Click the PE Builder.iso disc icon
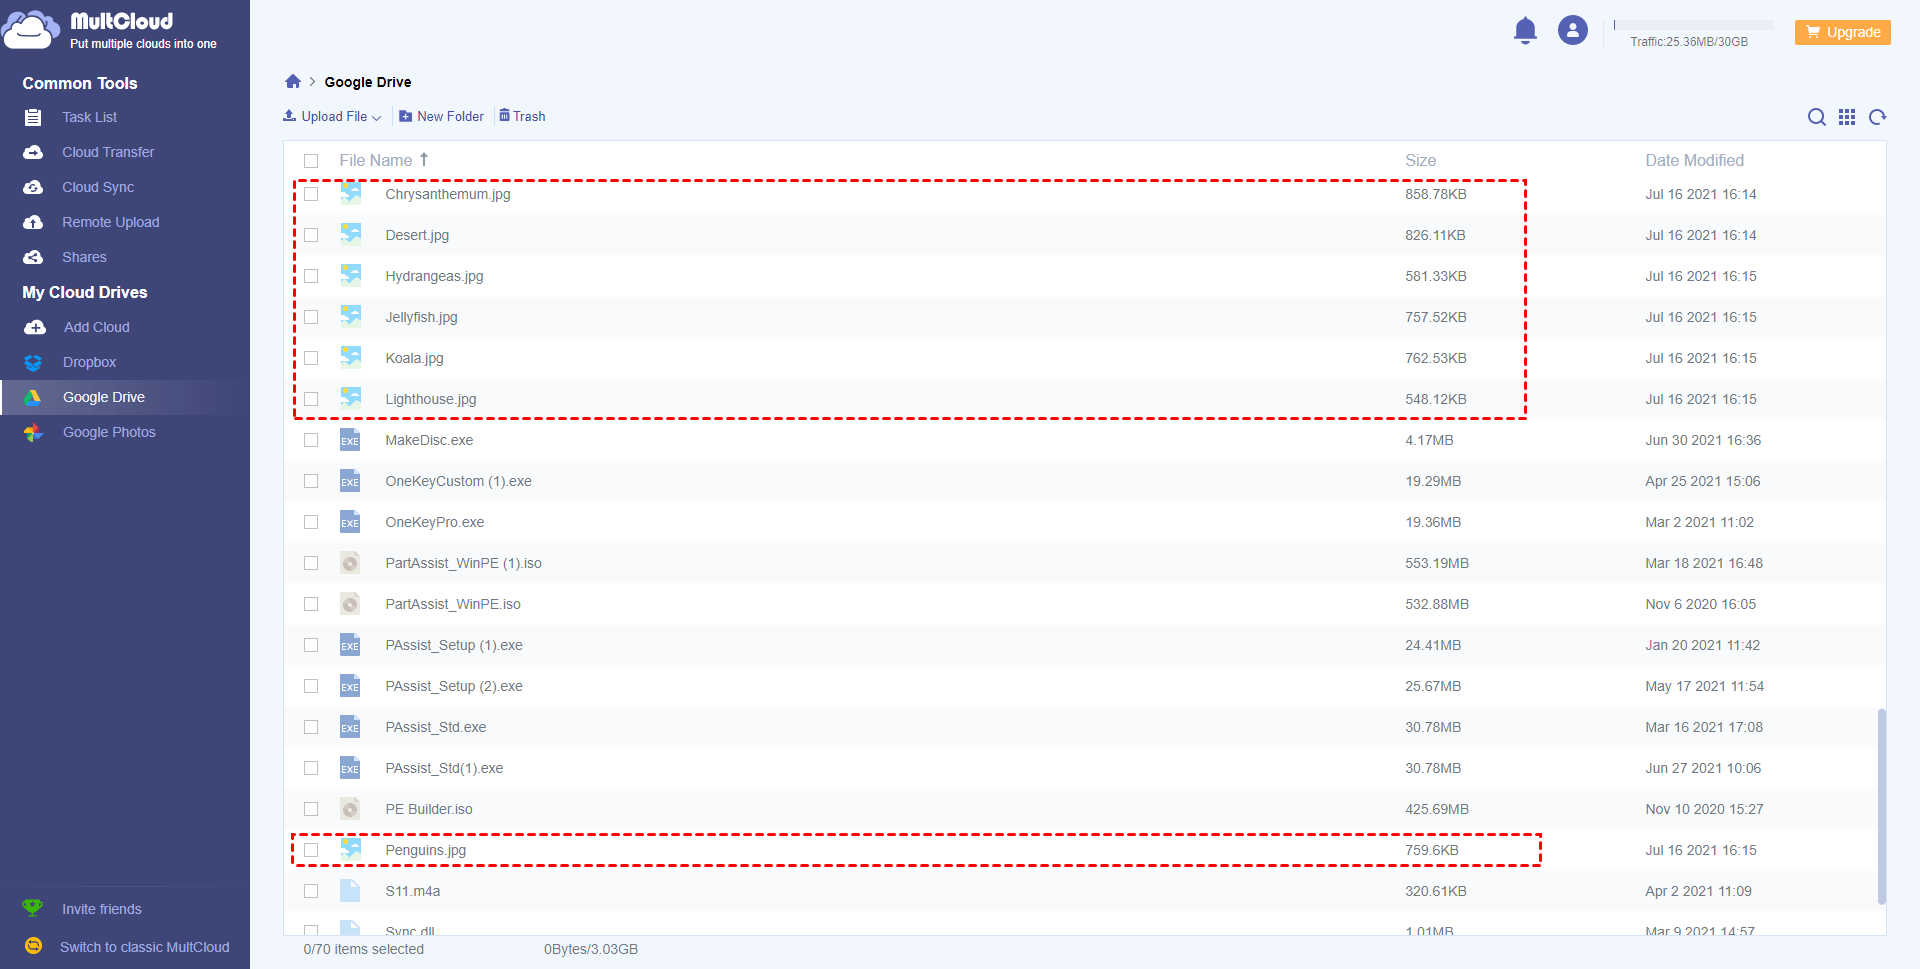 (350, 809)
